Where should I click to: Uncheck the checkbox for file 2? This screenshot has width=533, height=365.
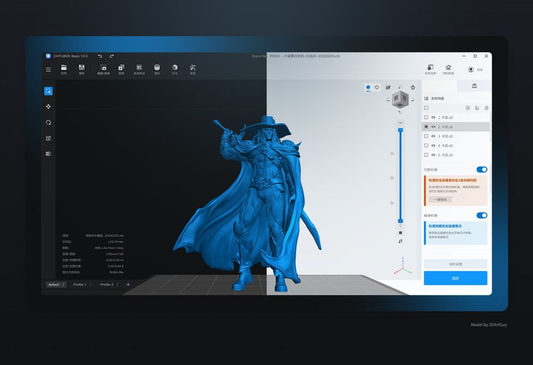(x=426, y=127)
